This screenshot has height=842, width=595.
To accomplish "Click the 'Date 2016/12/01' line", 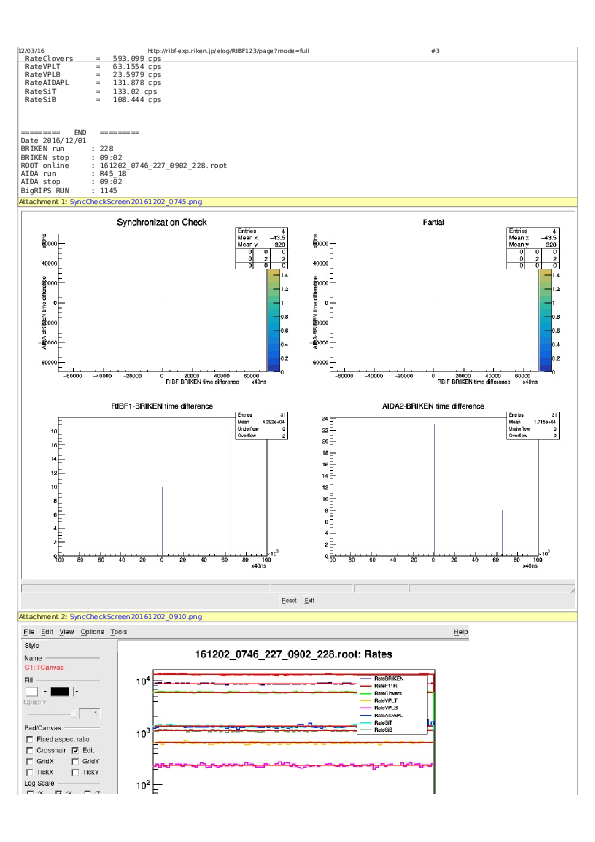I will tap(53, 141).
